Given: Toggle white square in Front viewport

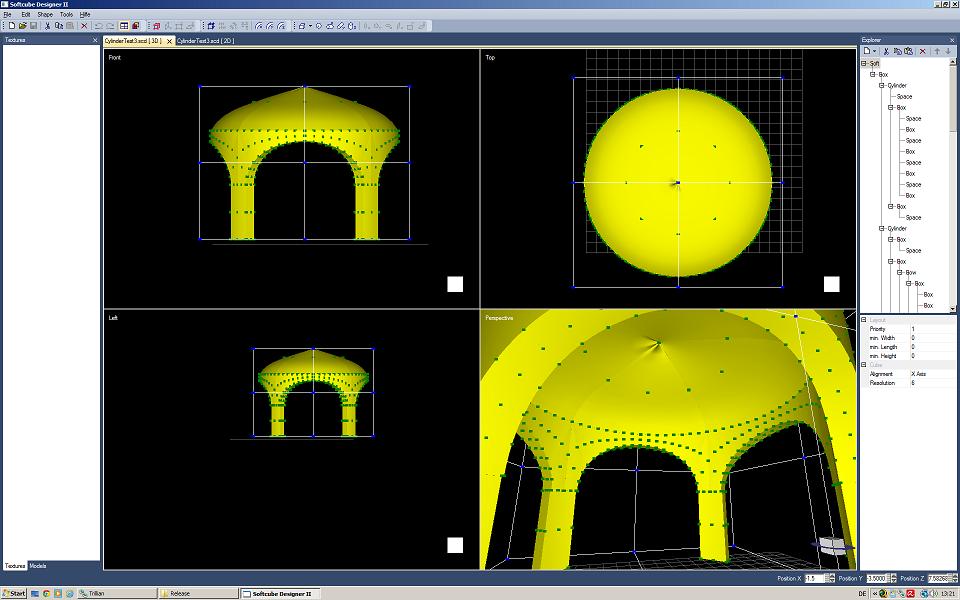Looking at the screenshot, I should click(455, 284).
